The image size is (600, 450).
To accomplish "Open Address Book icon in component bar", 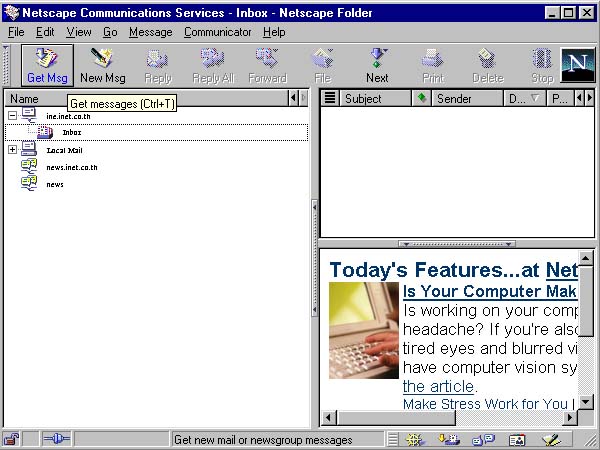I will pyautogui.click(x=517, y=440).
